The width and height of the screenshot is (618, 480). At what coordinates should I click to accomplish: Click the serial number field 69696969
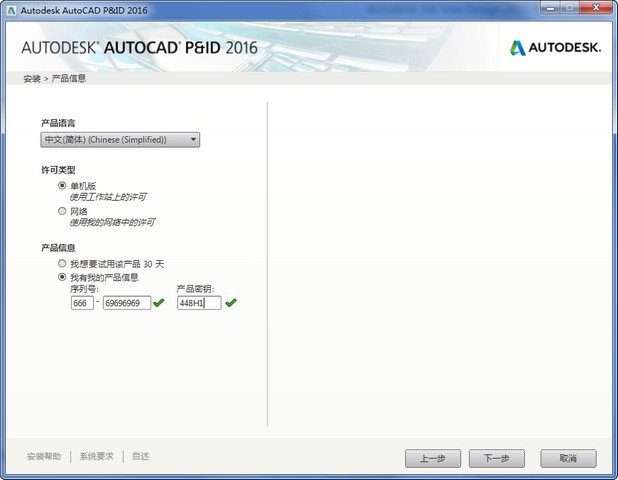[127, 303]
